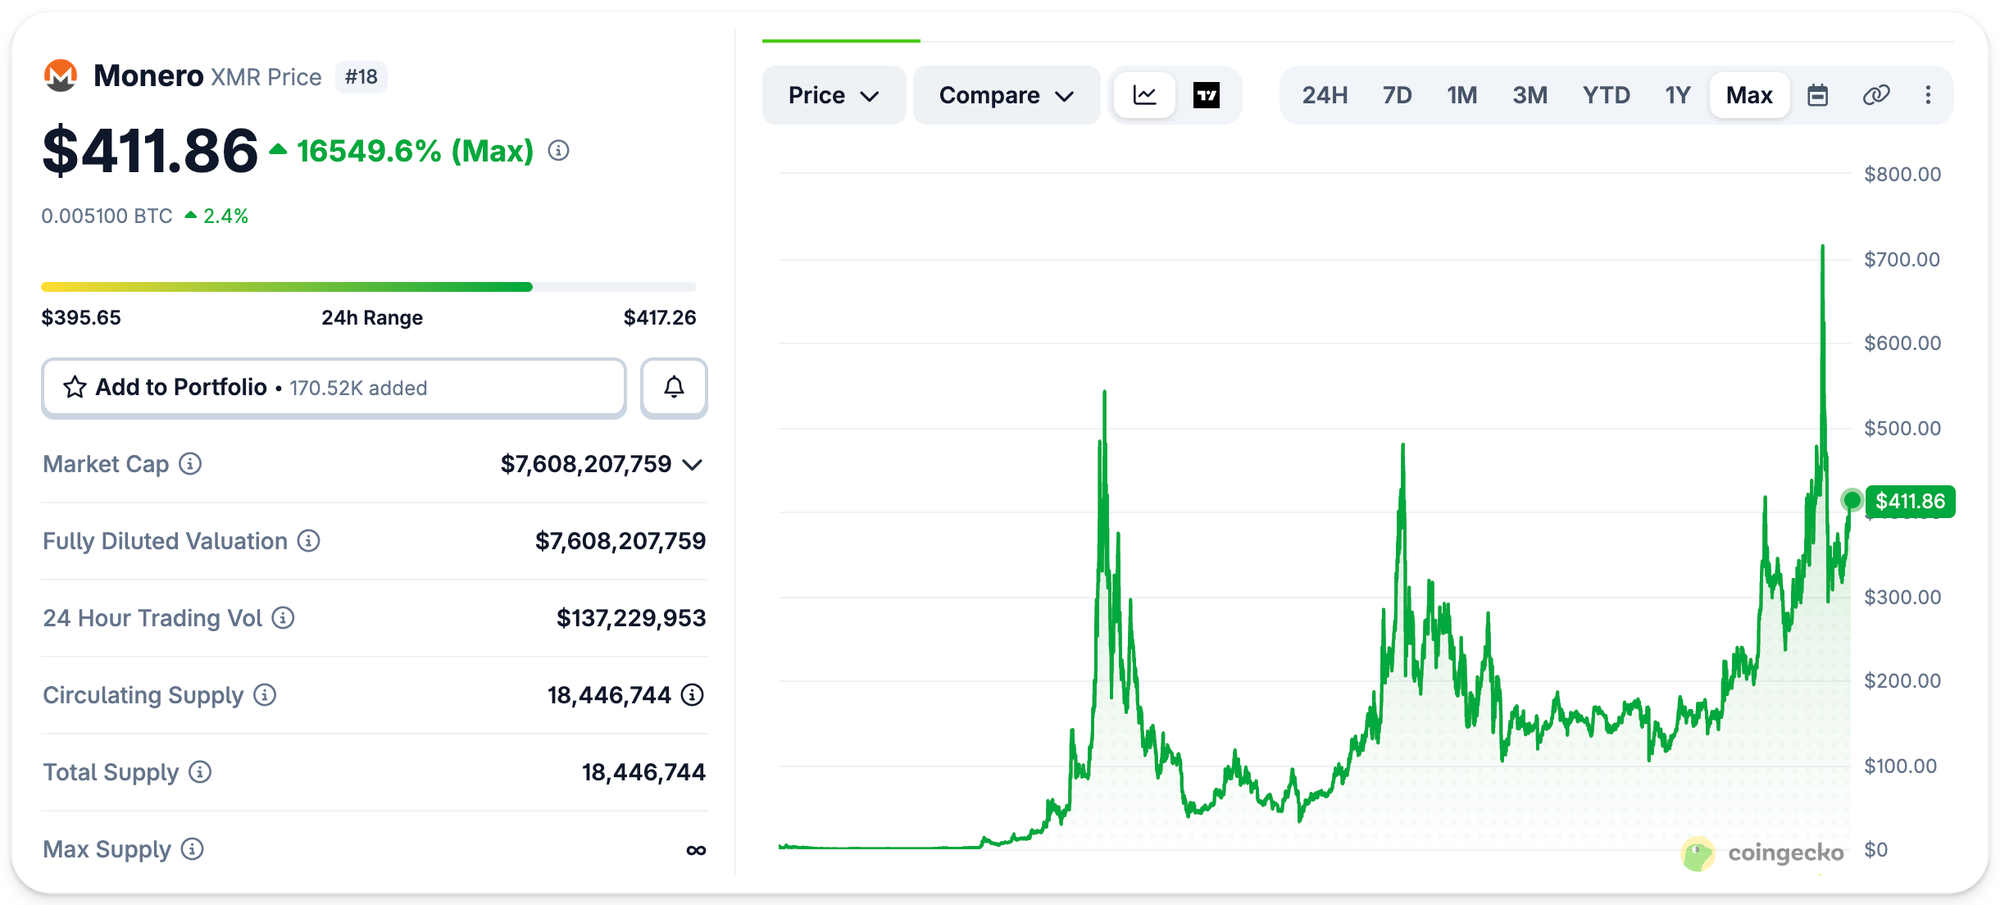Switch chart range to 7D
The height and width of the screenshot is (905, 2000).
tap(1397, 95)
